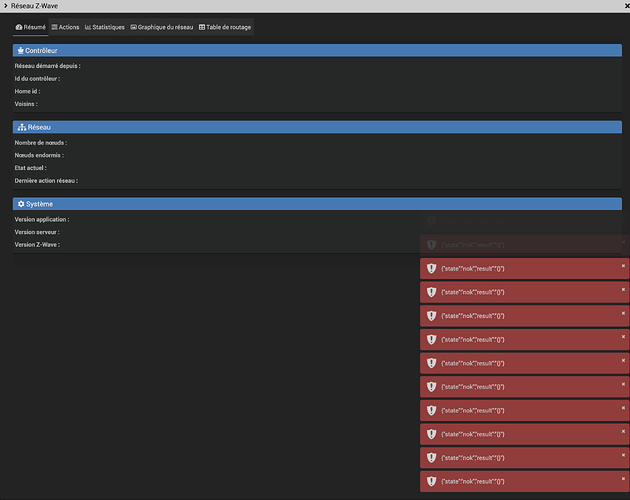Select the 'Version serveur :' label

coord(37,232)
